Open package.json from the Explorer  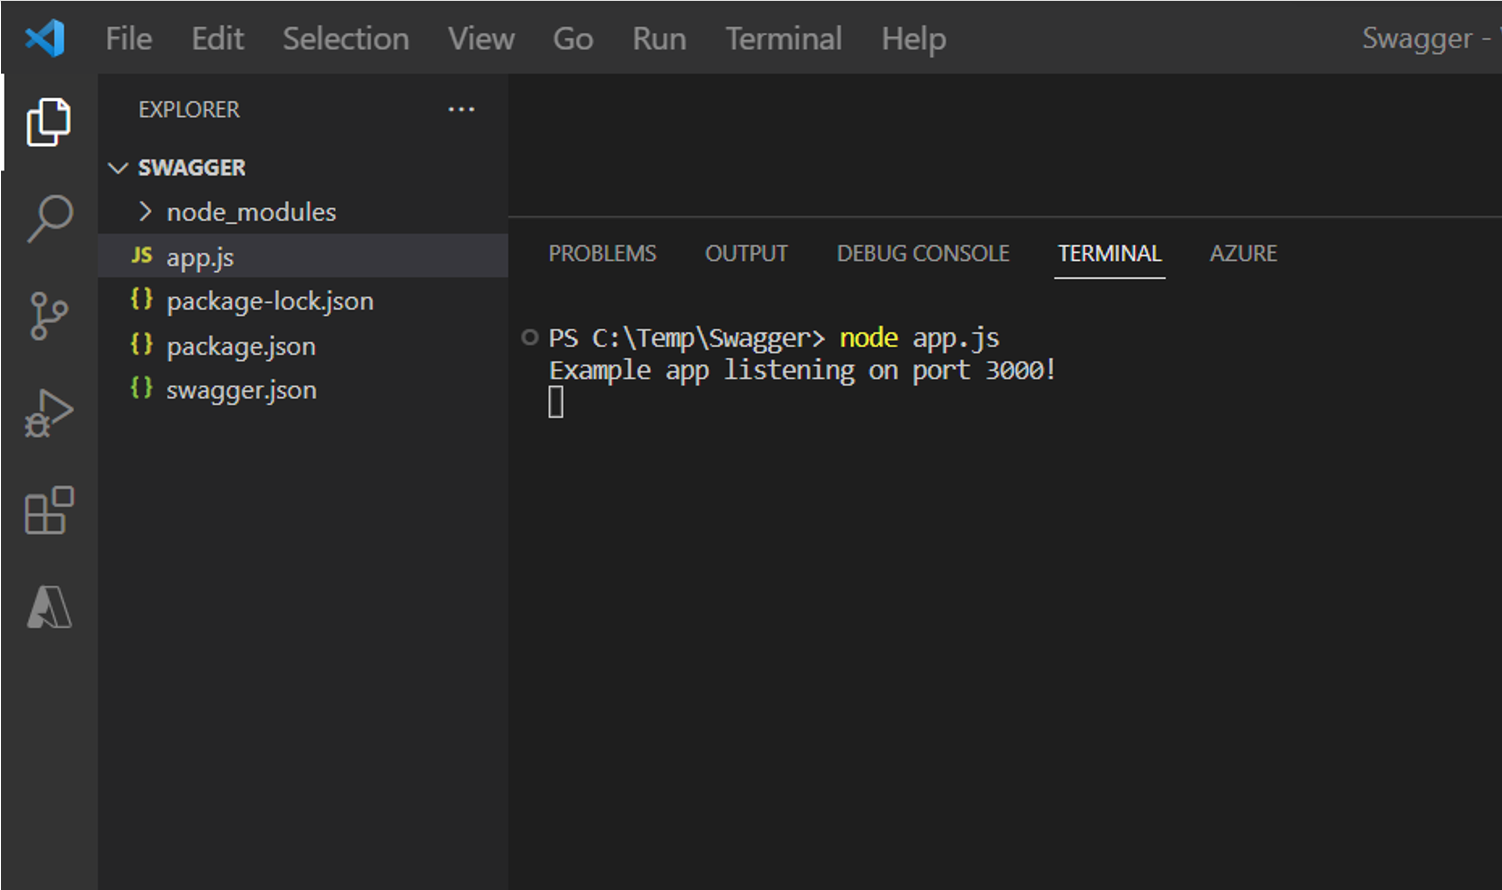coord(241,345)
